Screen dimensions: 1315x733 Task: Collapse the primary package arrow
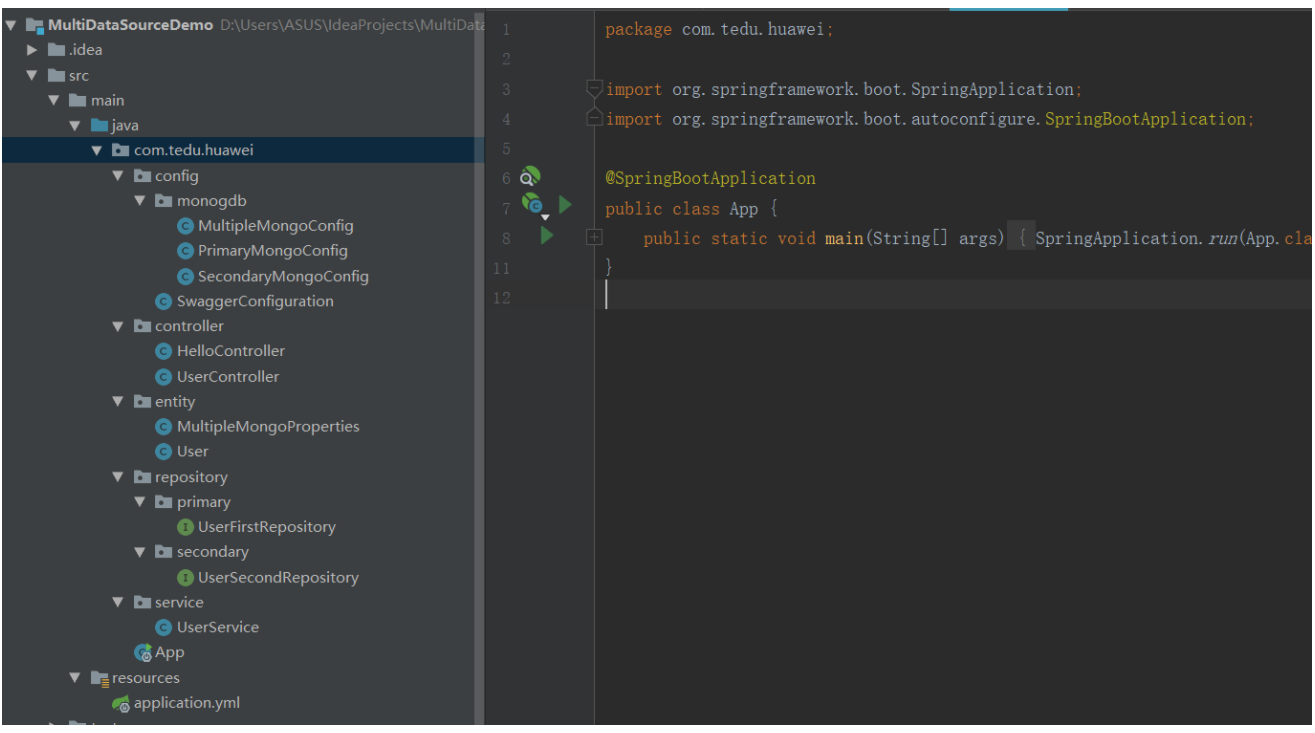coord(140,502)
